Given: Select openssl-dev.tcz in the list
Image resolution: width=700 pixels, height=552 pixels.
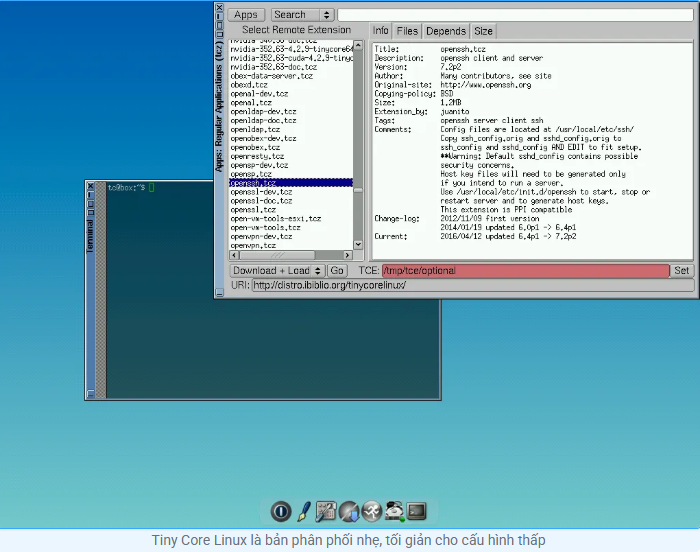Looking at the screenshot, I should point(291,192).
